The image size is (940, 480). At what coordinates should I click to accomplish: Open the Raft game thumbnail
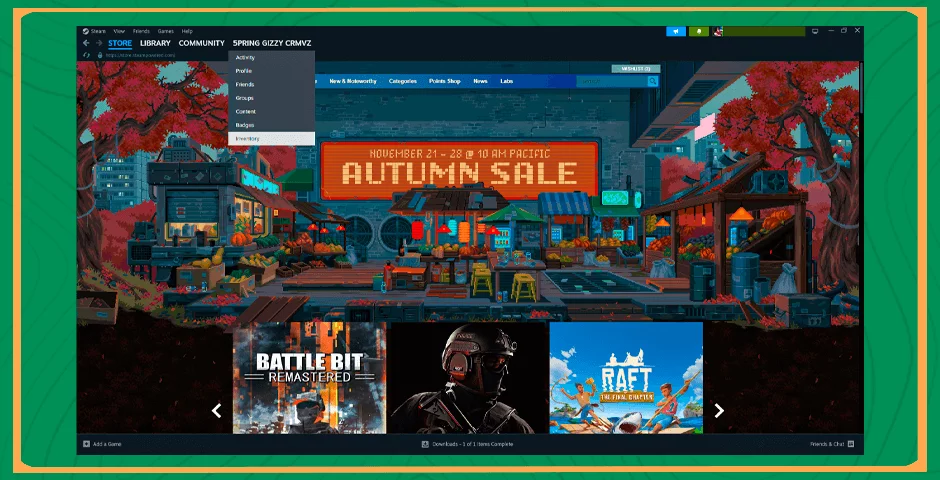point(626,378)
